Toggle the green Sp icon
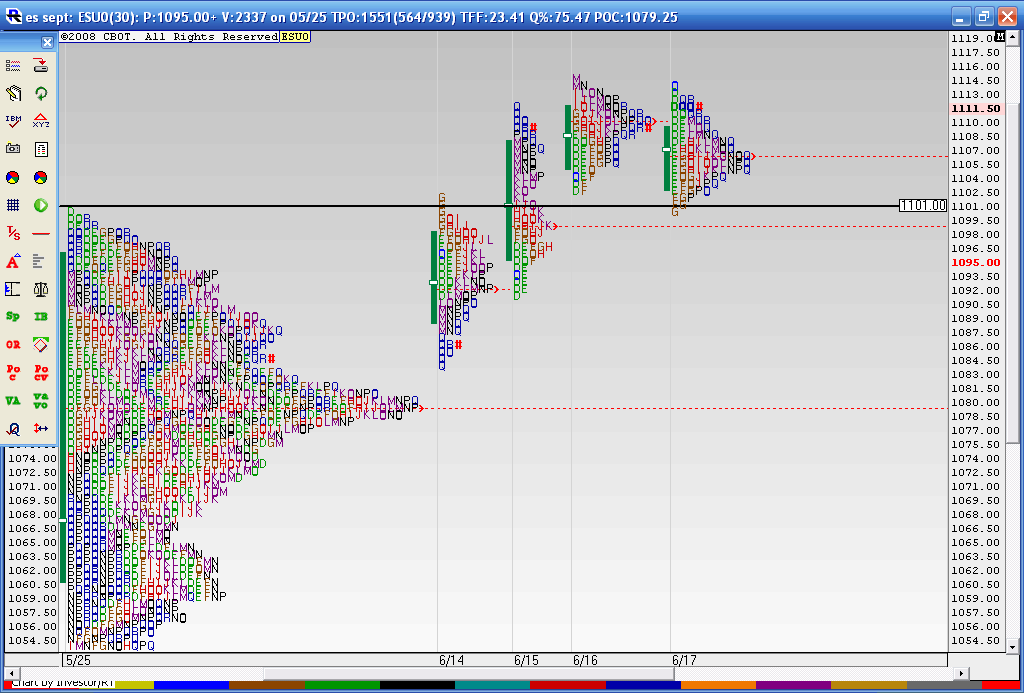This screenshot has width=1024, height=693. pos(12,316)
